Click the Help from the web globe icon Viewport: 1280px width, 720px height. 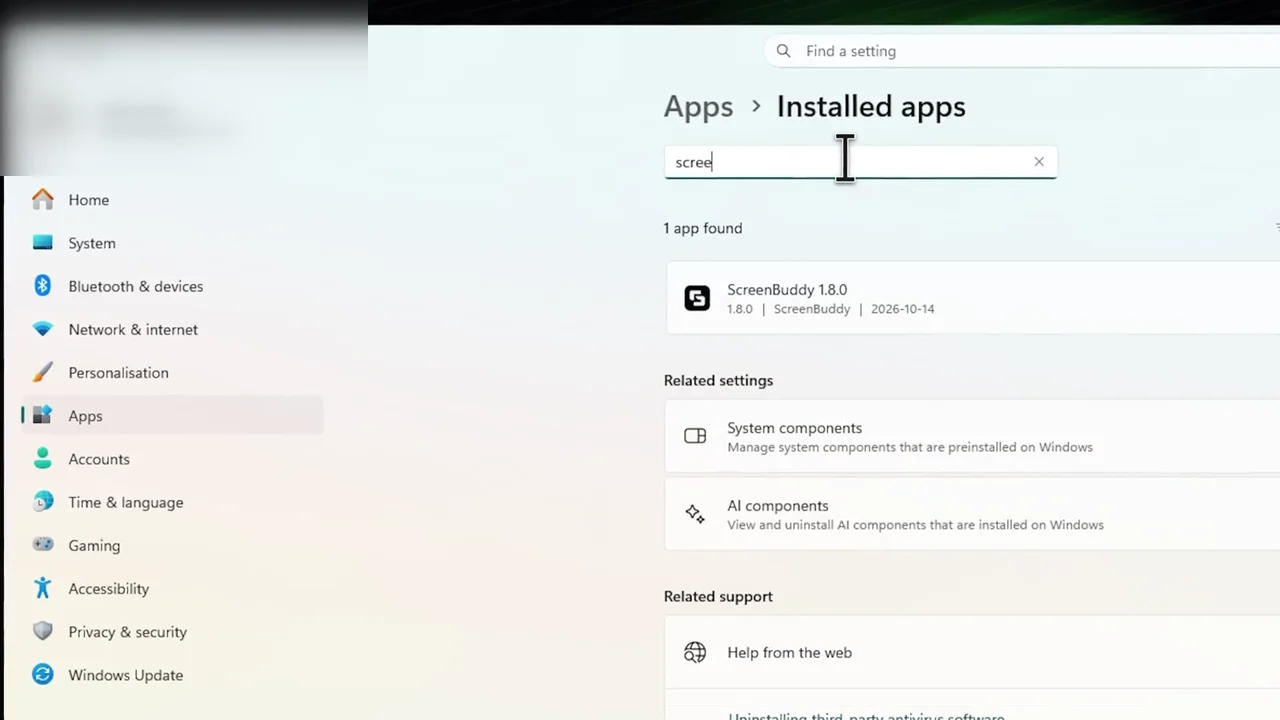click(695, 652)
